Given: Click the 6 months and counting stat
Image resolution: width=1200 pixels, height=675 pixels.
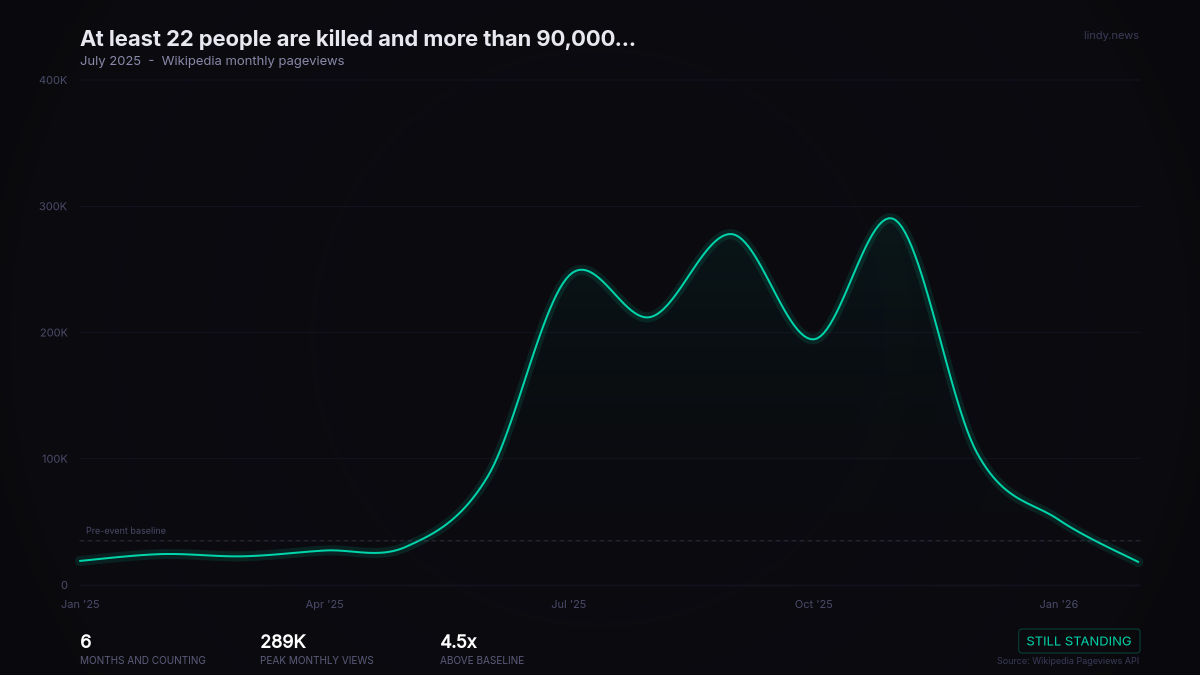Looking at the screenshot, I should (x=86, y=642).
